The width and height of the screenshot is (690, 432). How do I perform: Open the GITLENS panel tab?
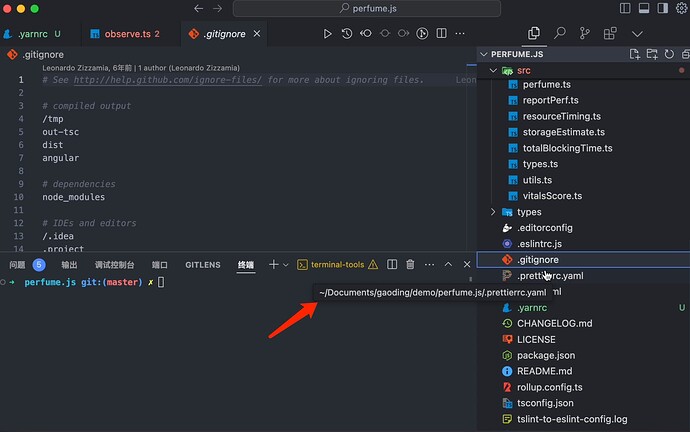coord(202,264)
